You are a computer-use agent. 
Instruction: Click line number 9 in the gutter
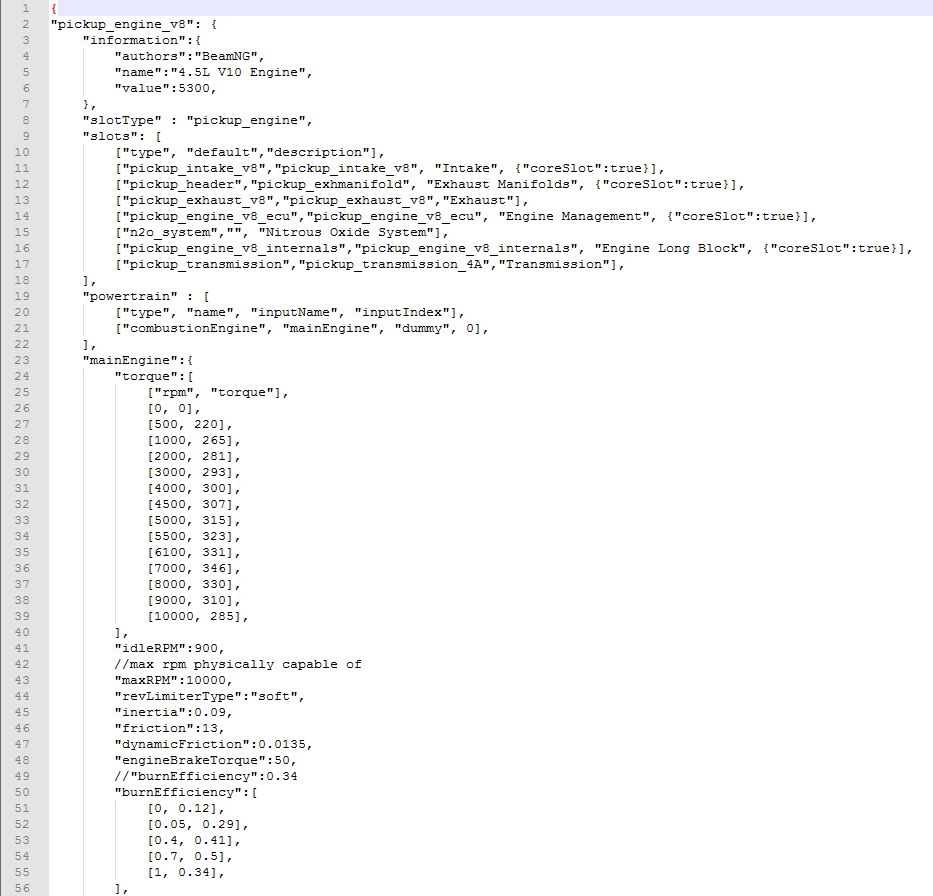coord(25,136)
